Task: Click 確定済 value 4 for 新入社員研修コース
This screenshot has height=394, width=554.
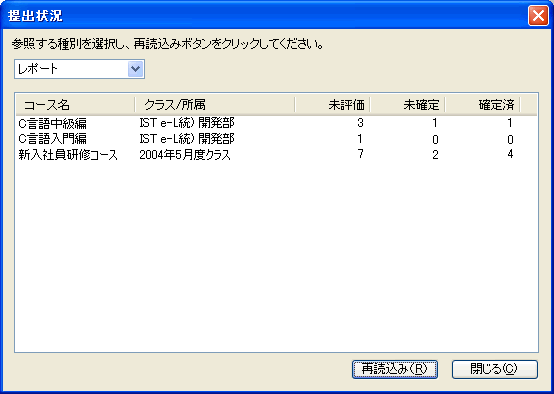Action: click(x=510, y=154)
